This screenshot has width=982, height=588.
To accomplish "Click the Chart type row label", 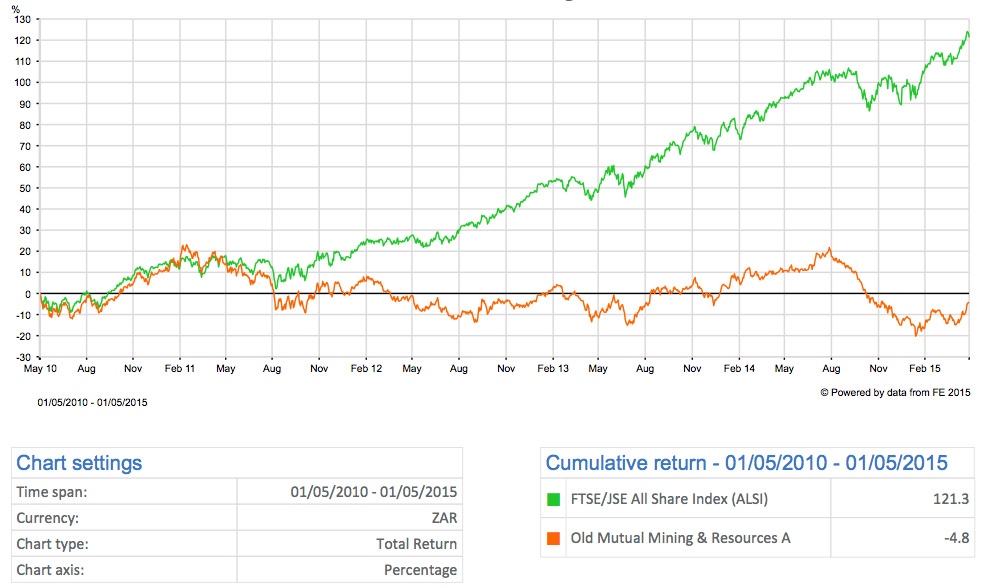I will coord(53,544).
